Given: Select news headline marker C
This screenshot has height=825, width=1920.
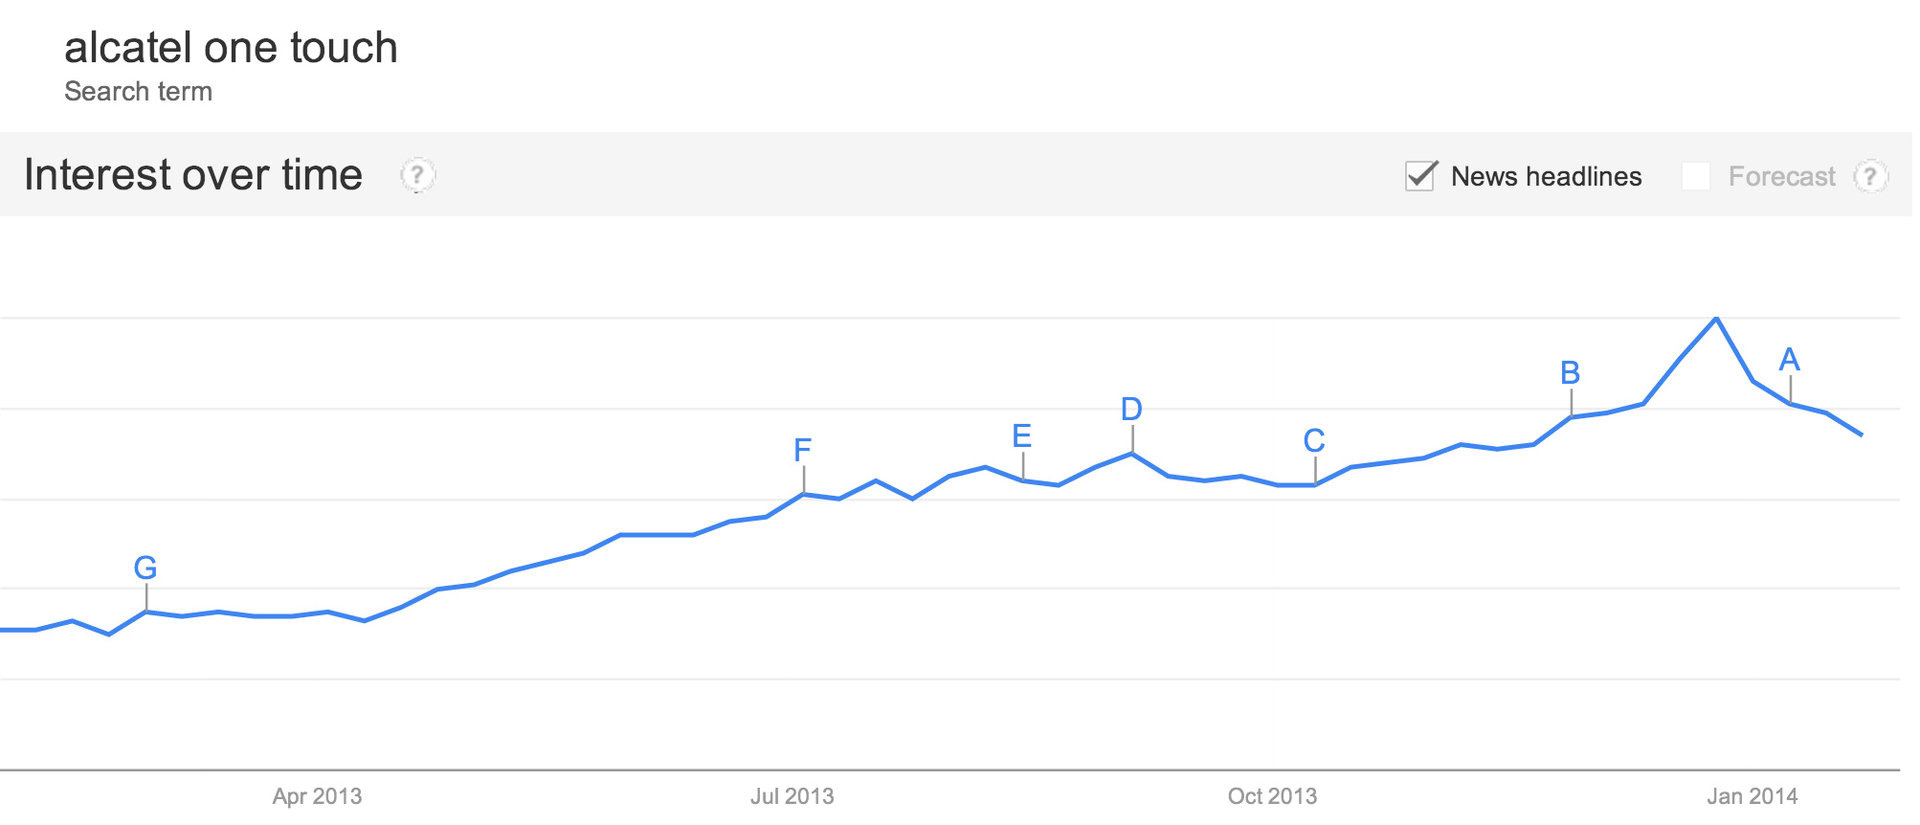Looking at the screenshot, I should click(1314, 441).
